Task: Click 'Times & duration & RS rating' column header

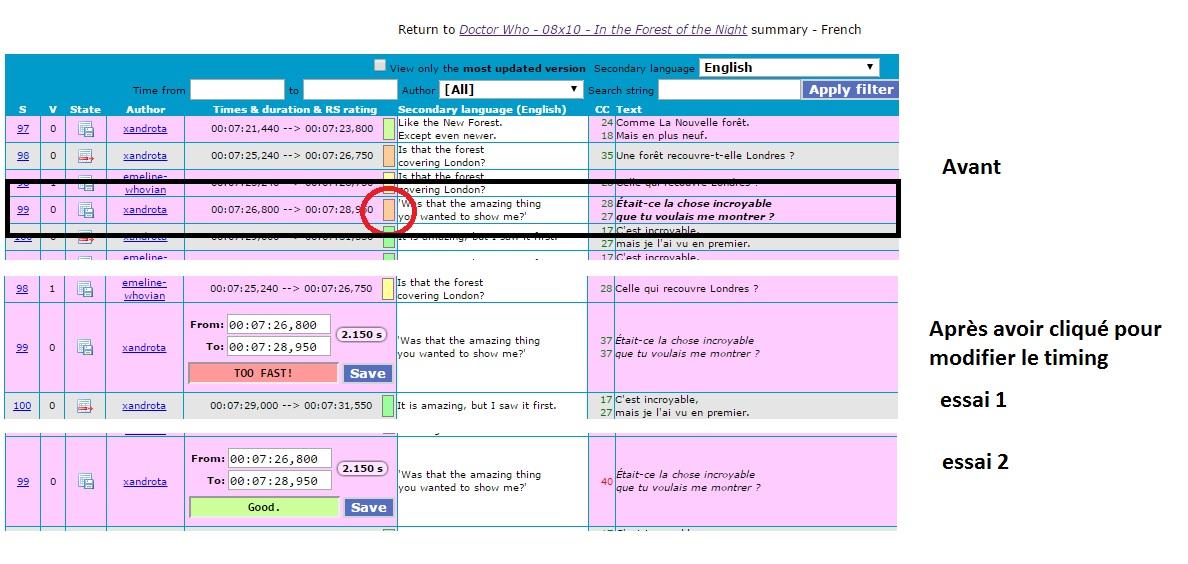Action: (x=295, y=109)
